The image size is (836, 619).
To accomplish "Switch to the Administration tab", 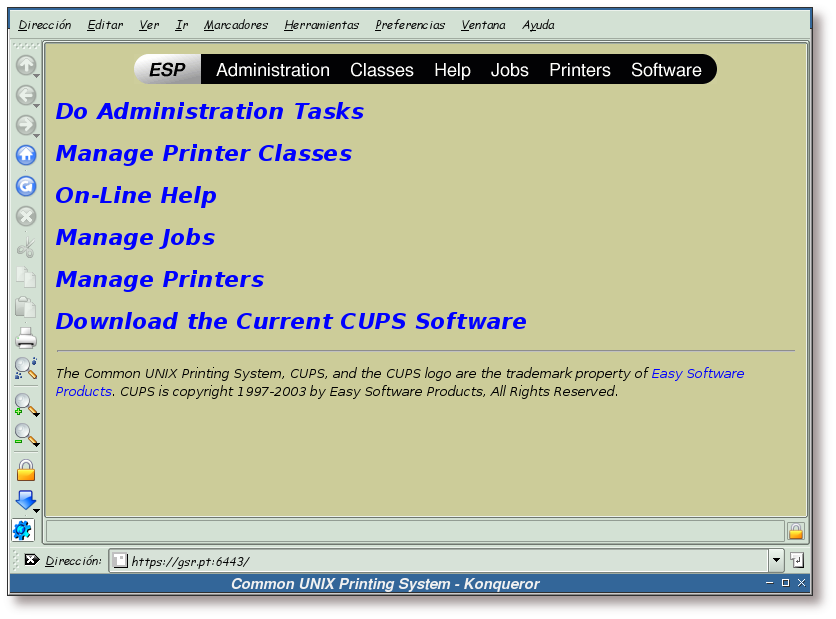I will 272,70.
